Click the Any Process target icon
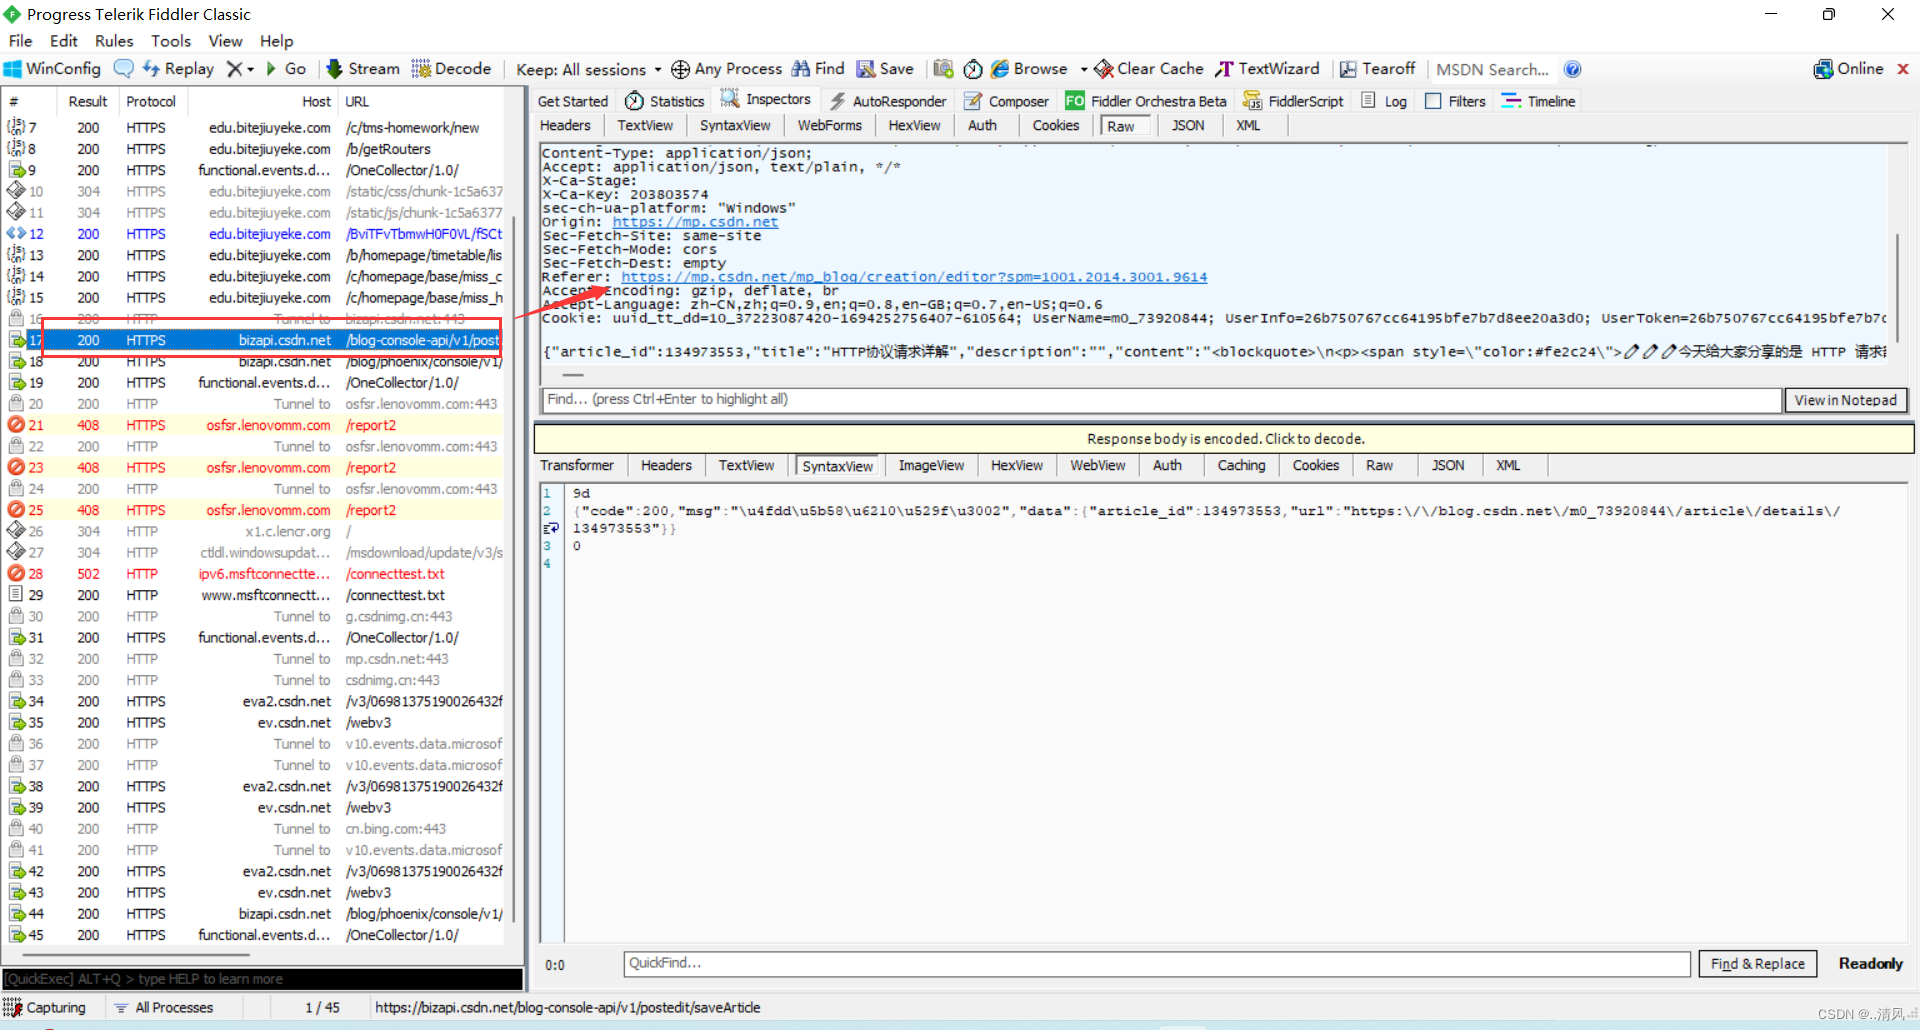 (x=680, y=69)
